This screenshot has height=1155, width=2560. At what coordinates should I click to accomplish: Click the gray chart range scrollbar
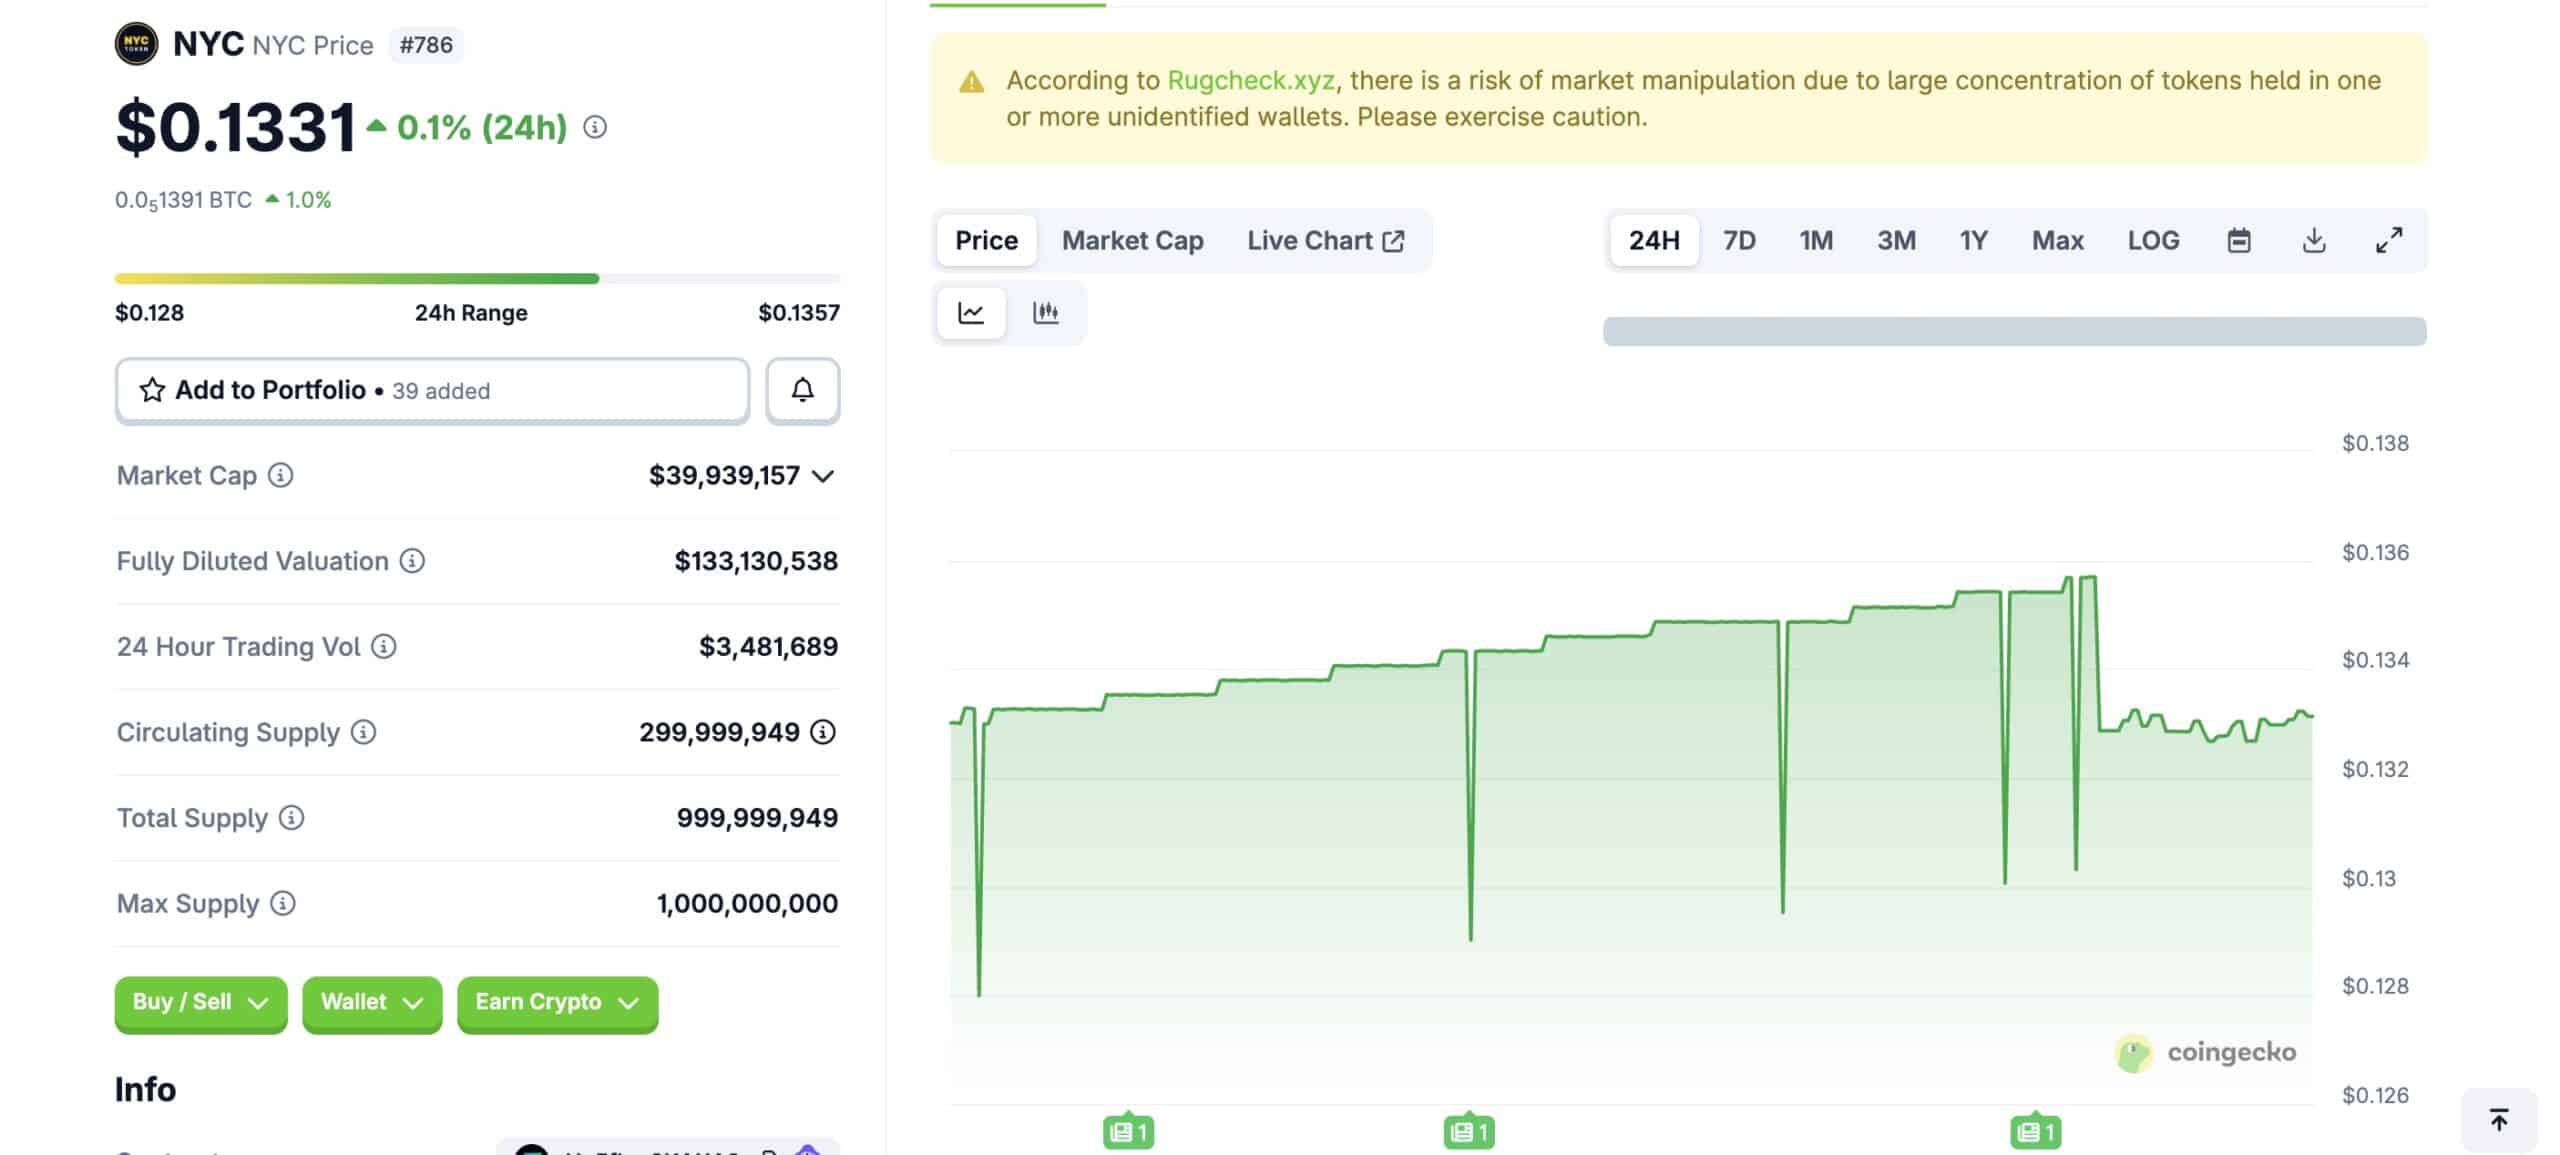click(x=2014, y=331)
